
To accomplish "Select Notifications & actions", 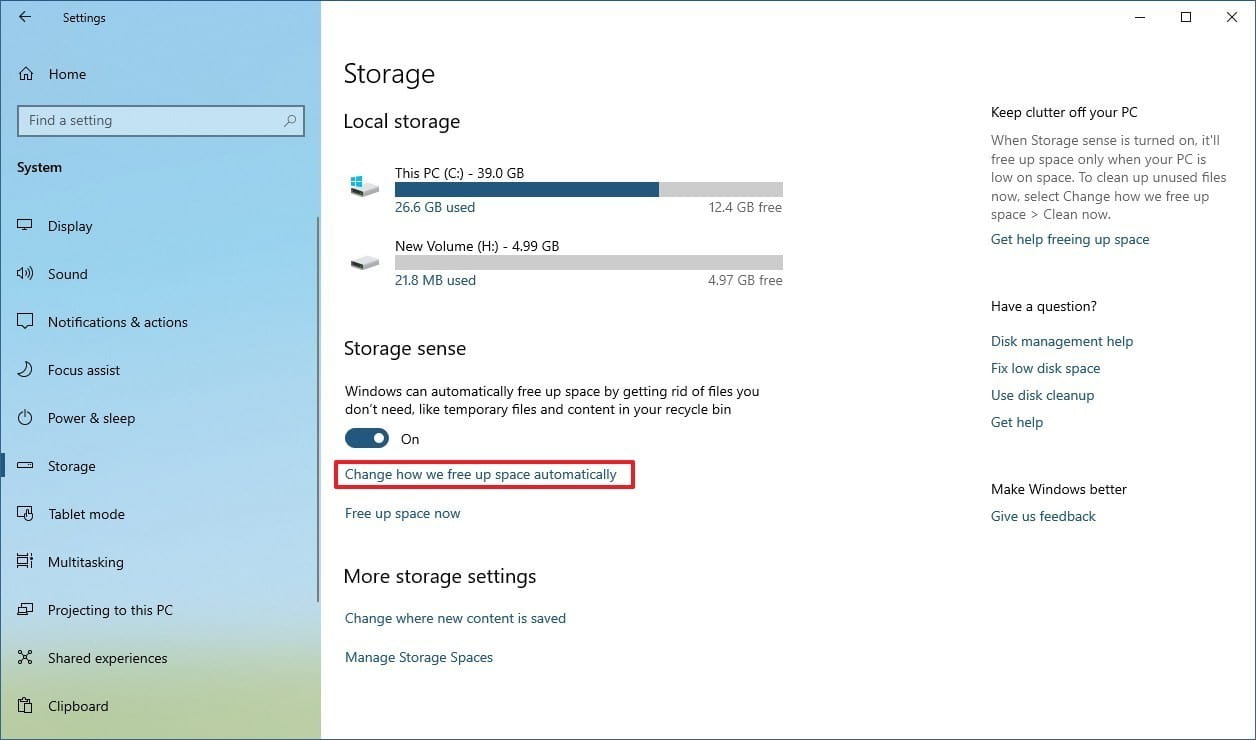I will click(117, 322).
